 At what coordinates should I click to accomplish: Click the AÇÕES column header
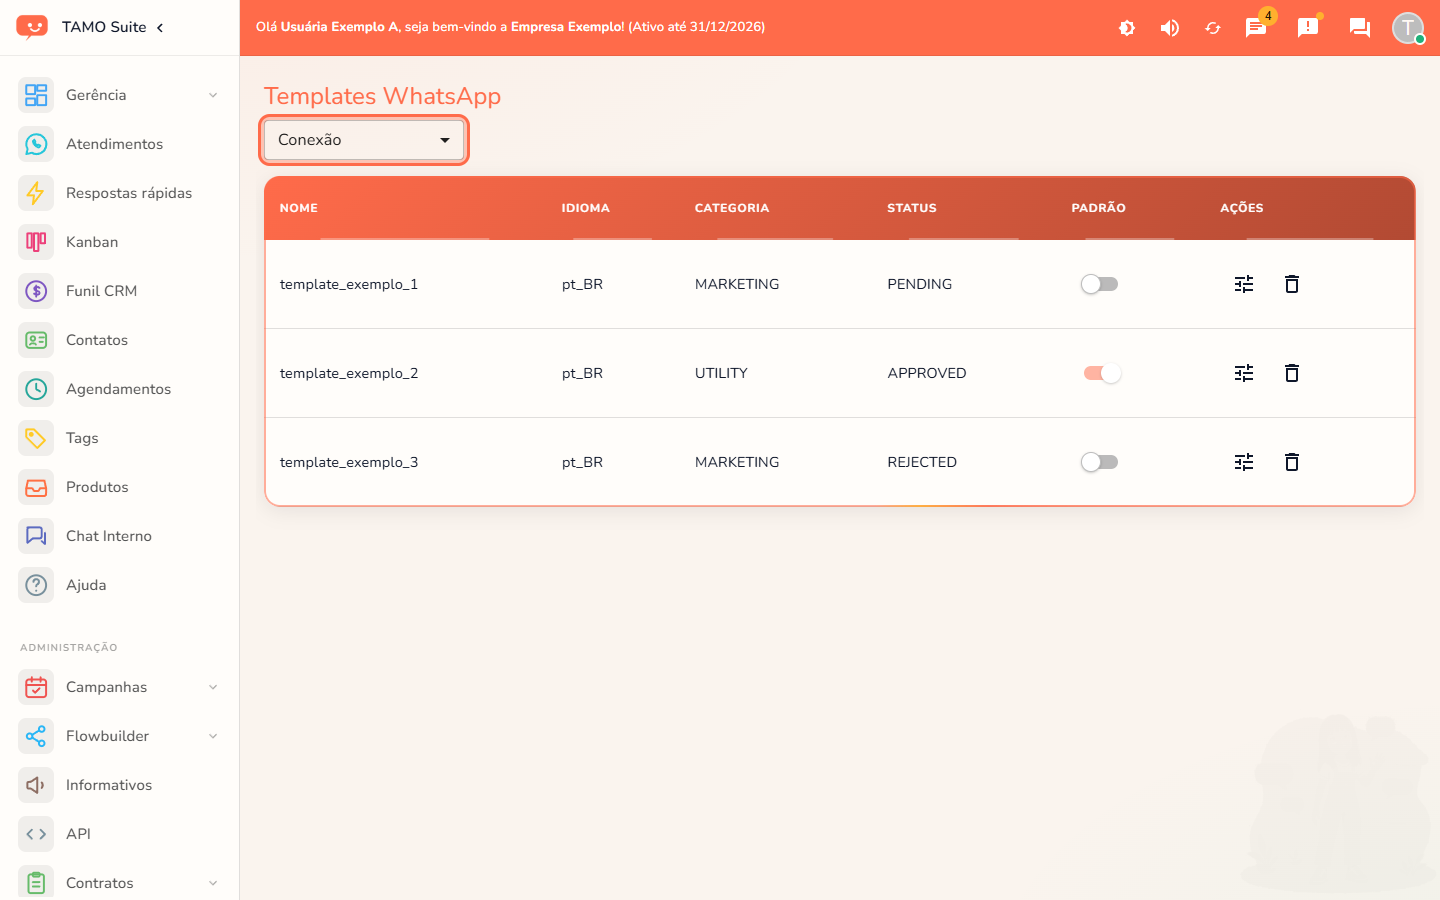1242,208
